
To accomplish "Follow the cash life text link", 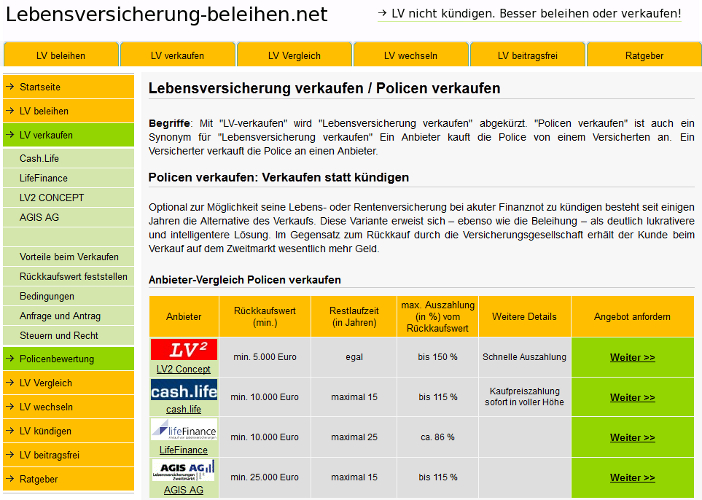I will (x=183, y=409).
